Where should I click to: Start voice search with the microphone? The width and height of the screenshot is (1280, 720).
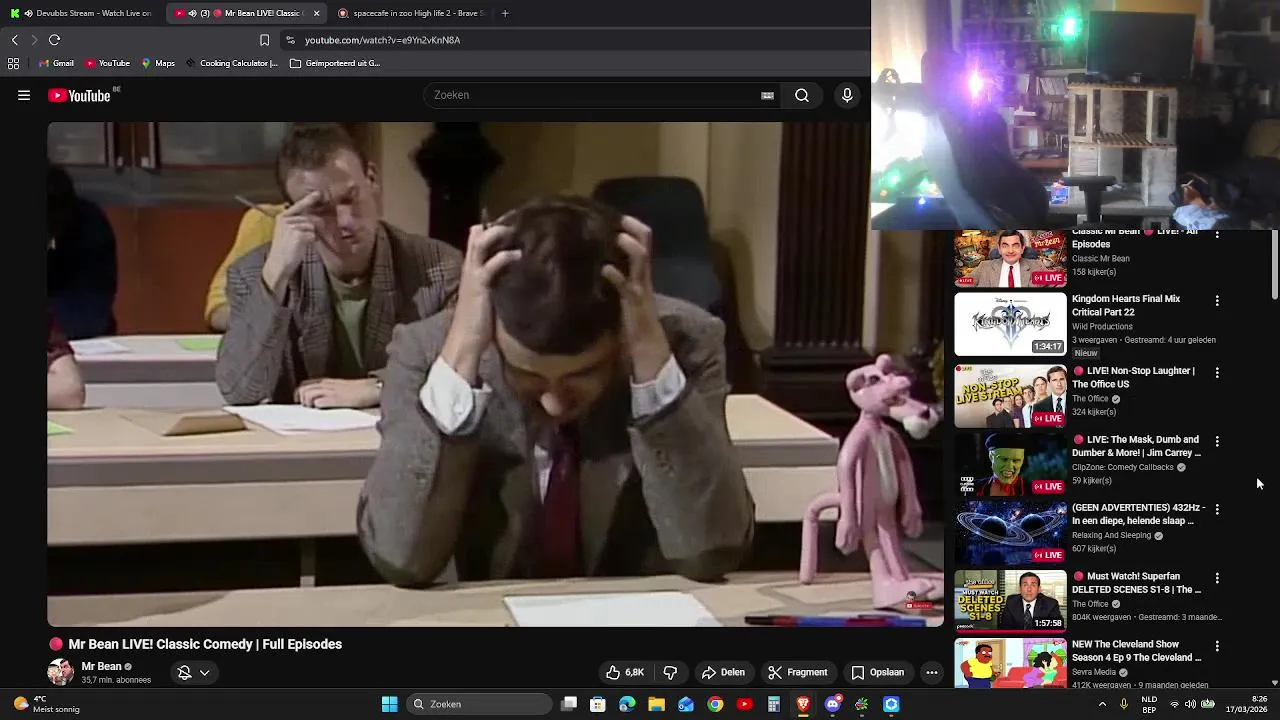(x=847, y=95)
